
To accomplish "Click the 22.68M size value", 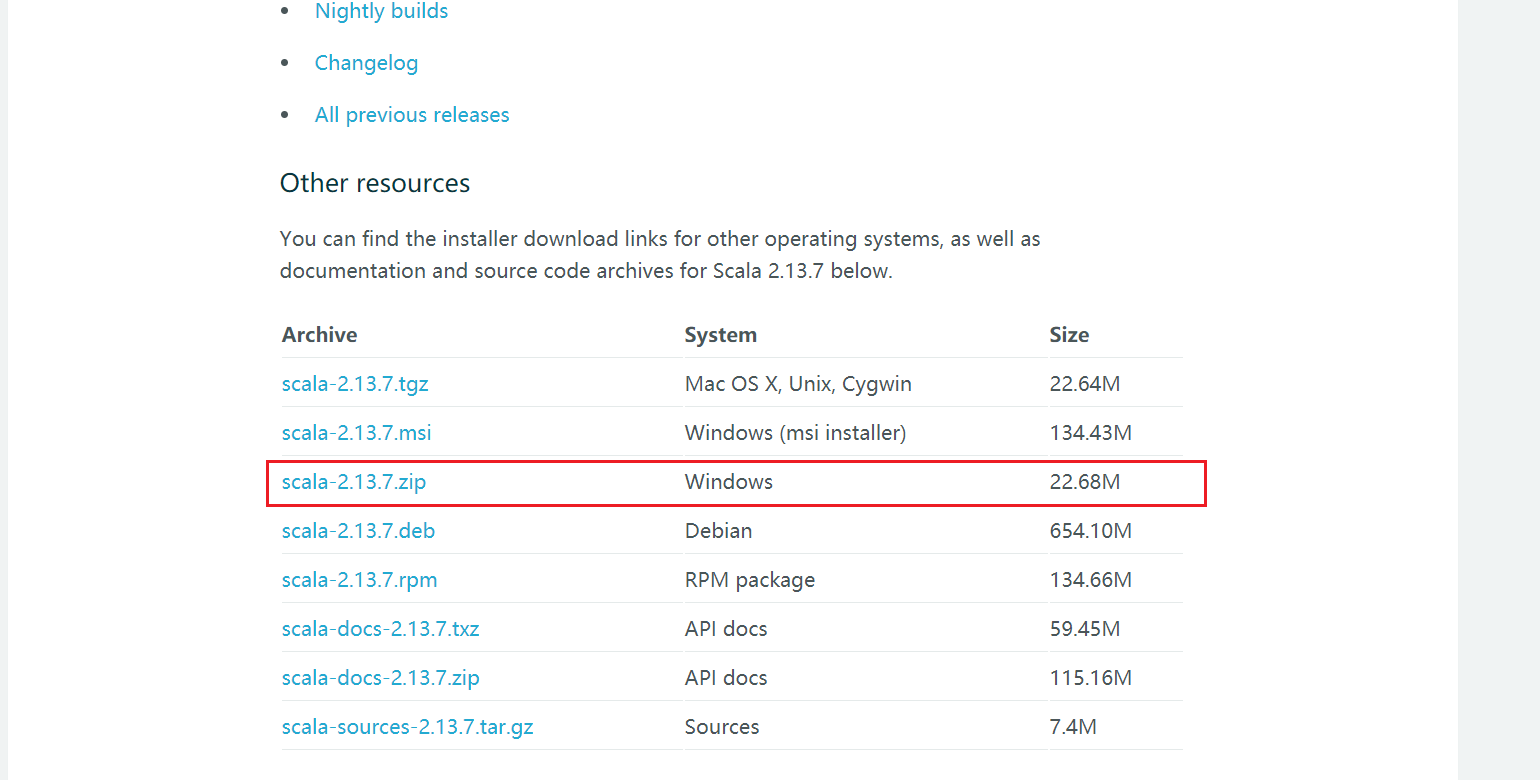I will point(1085,482).
